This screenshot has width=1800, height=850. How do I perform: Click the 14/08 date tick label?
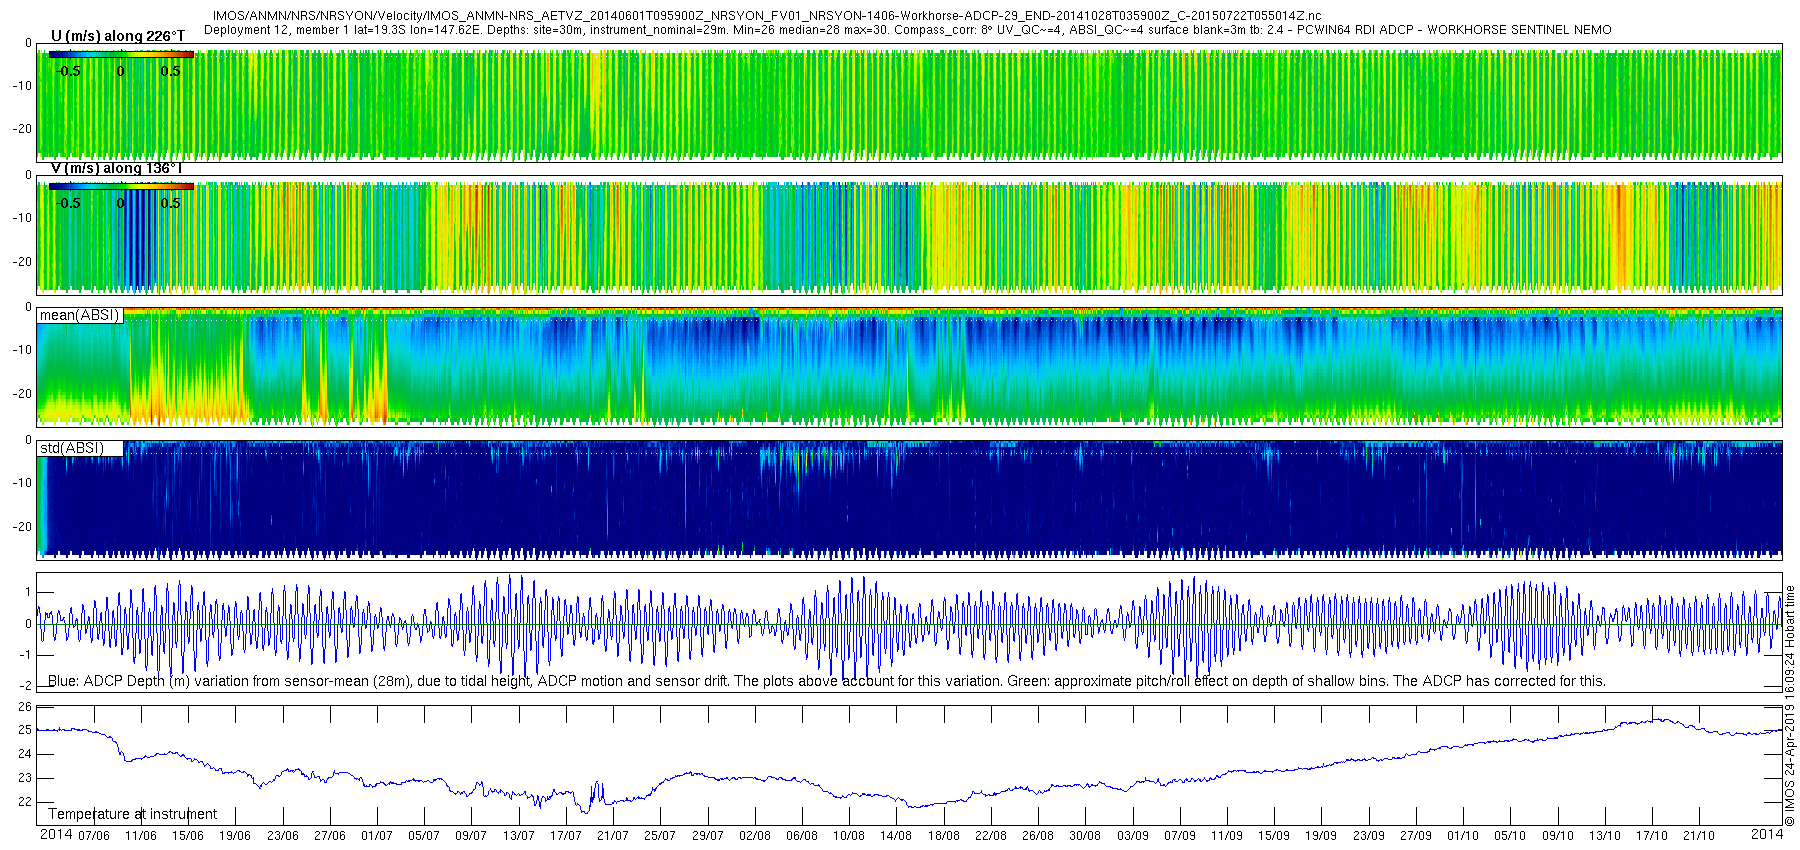(x=896, y=836)
